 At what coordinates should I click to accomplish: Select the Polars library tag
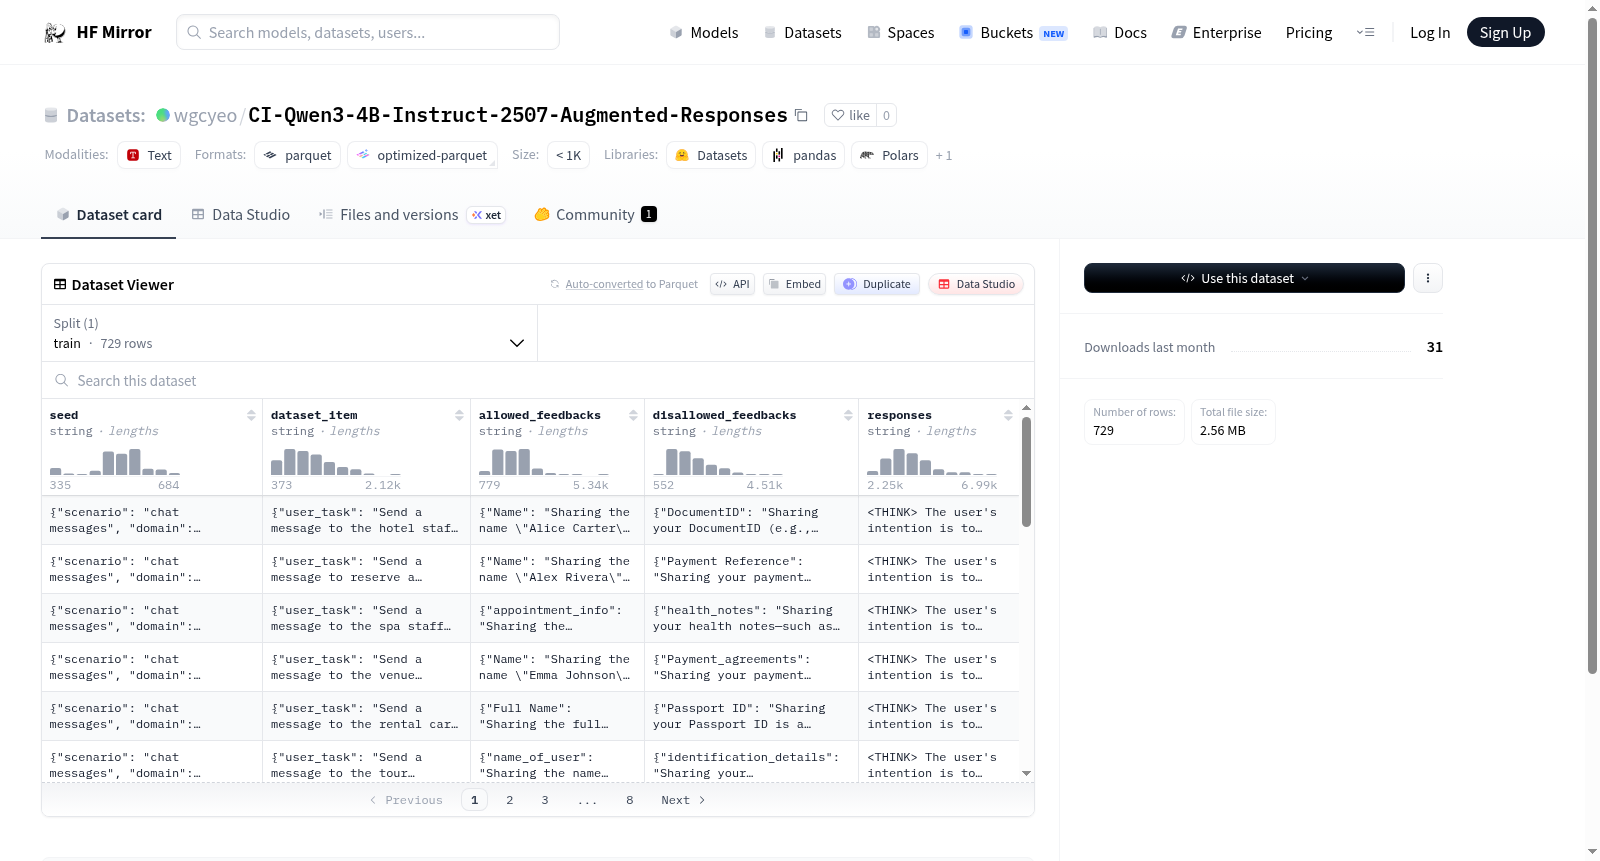pos(889,155)
